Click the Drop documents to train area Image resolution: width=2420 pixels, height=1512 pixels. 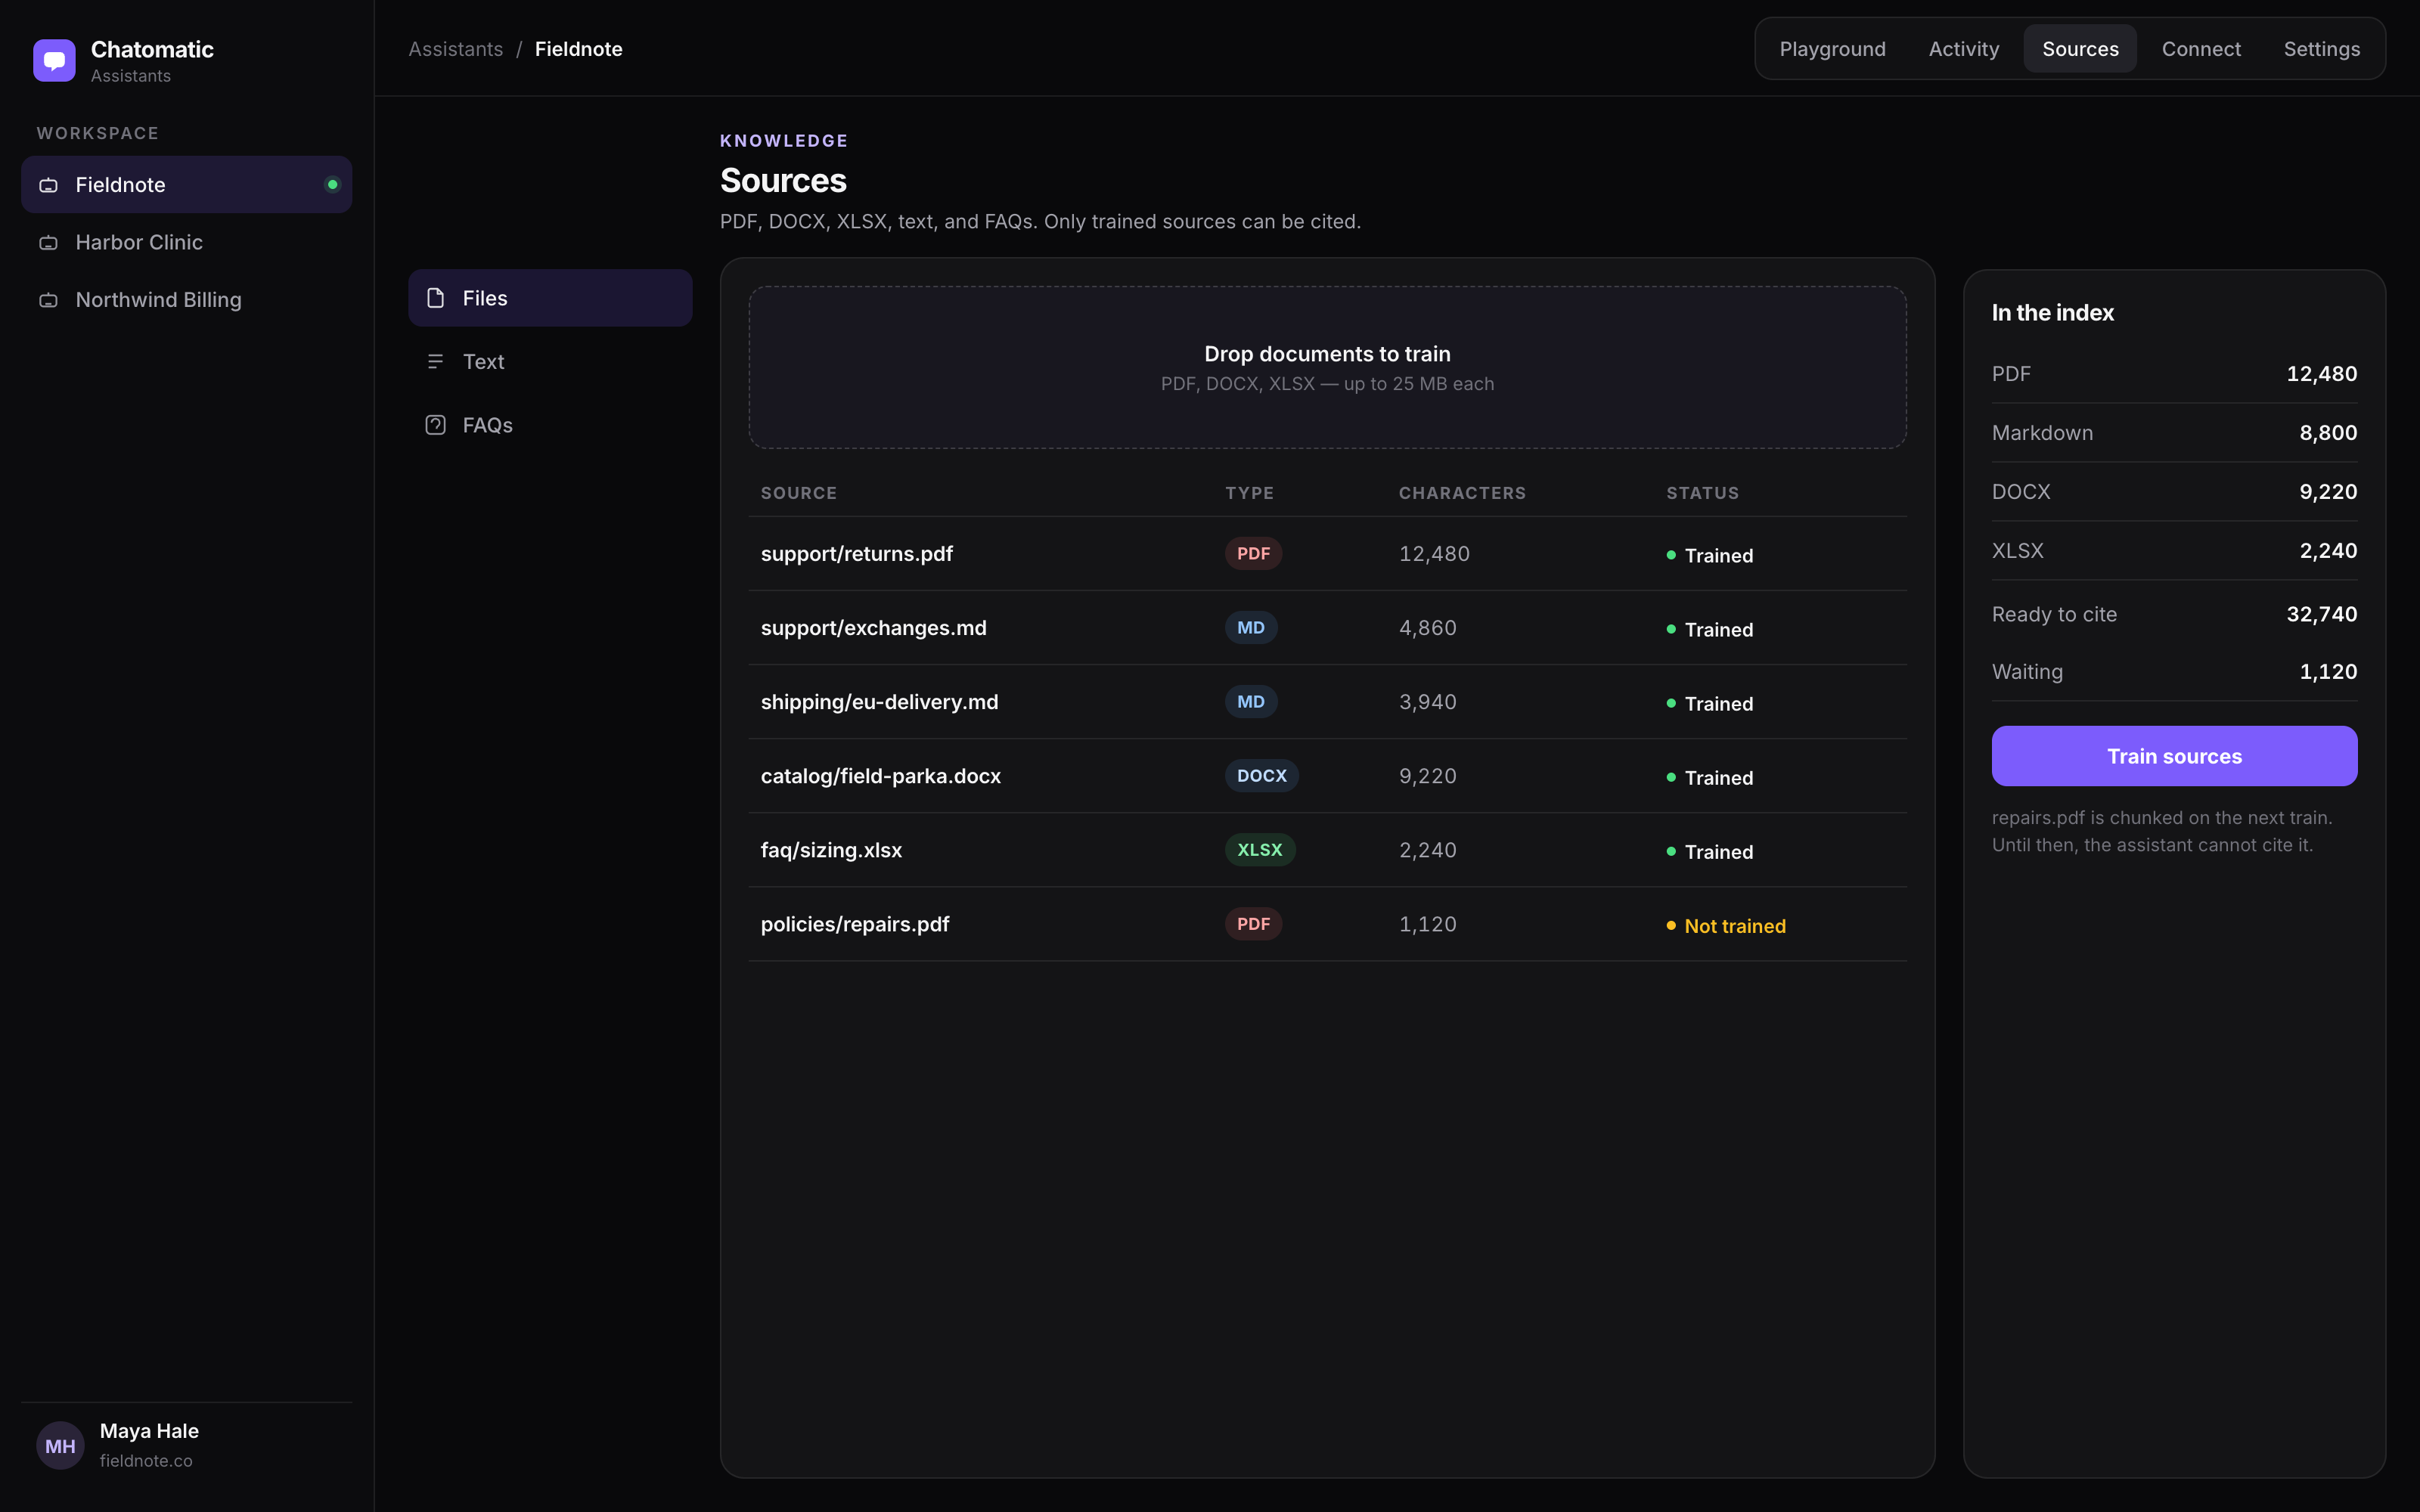(1327, 367)
